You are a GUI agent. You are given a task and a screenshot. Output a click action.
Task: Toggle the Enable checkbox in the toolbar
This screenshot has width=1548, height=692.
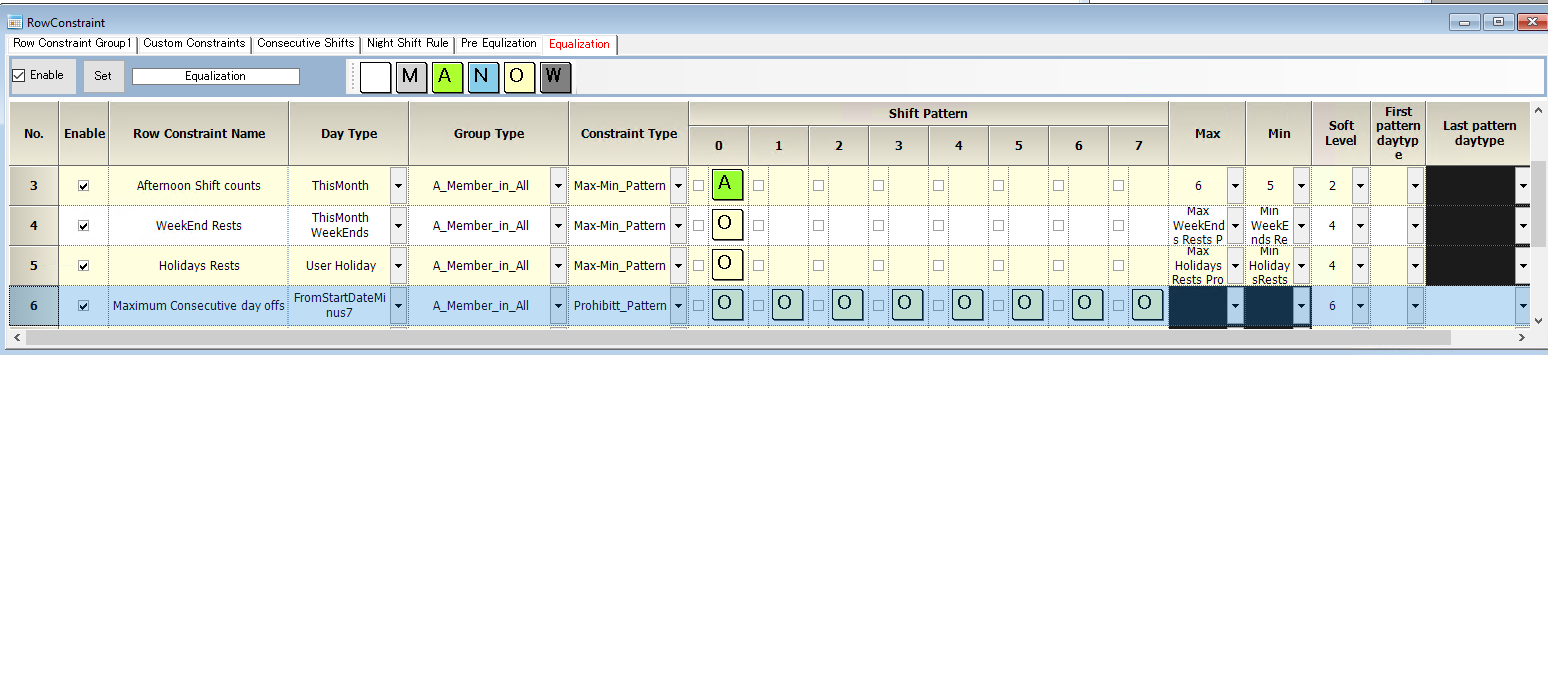19,76
